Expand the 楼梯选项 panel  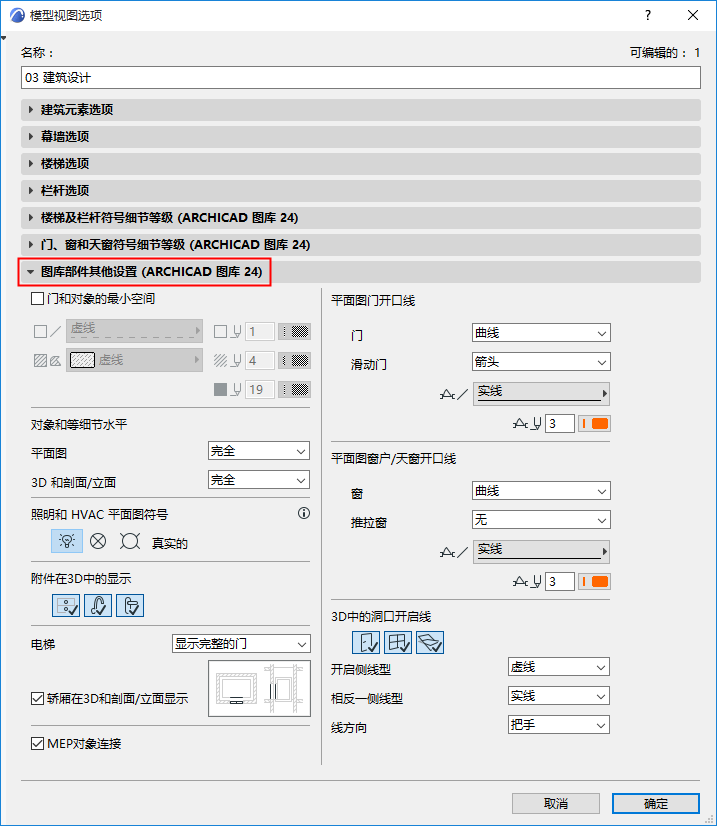(x=361, y=163)
